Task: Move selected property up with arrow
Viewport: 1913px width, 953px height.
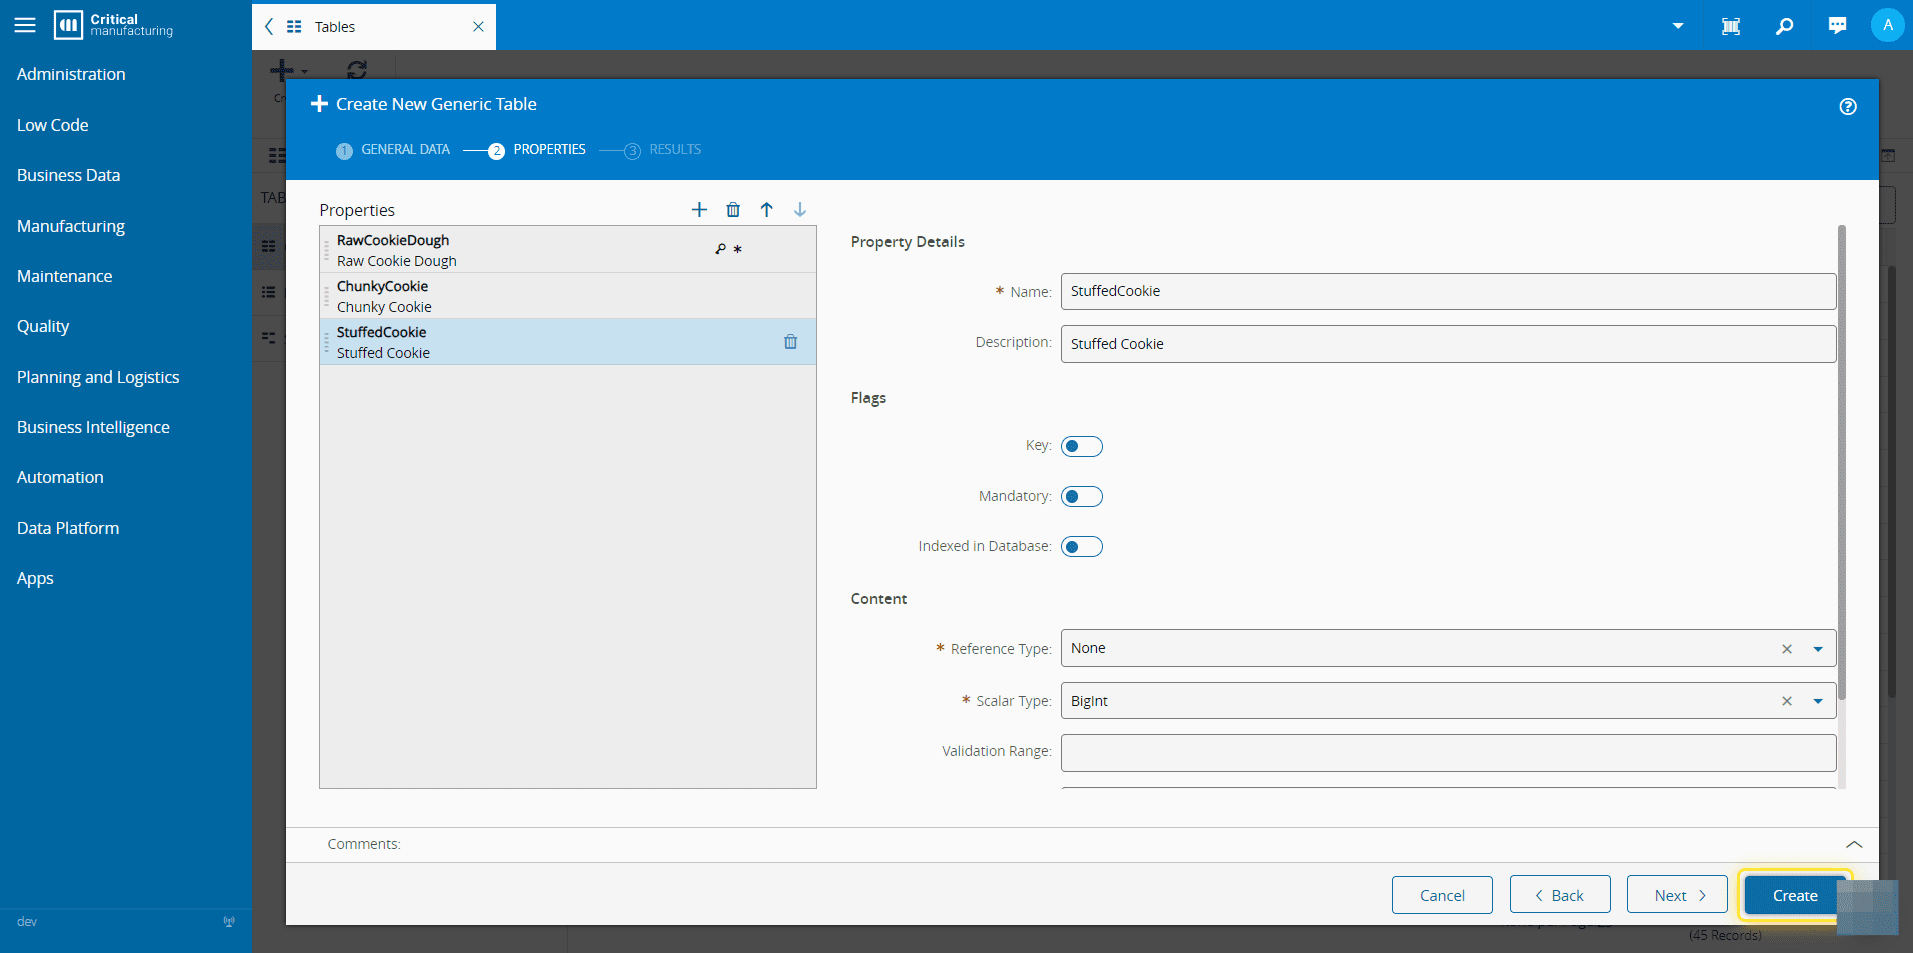Action: (766, 209)
